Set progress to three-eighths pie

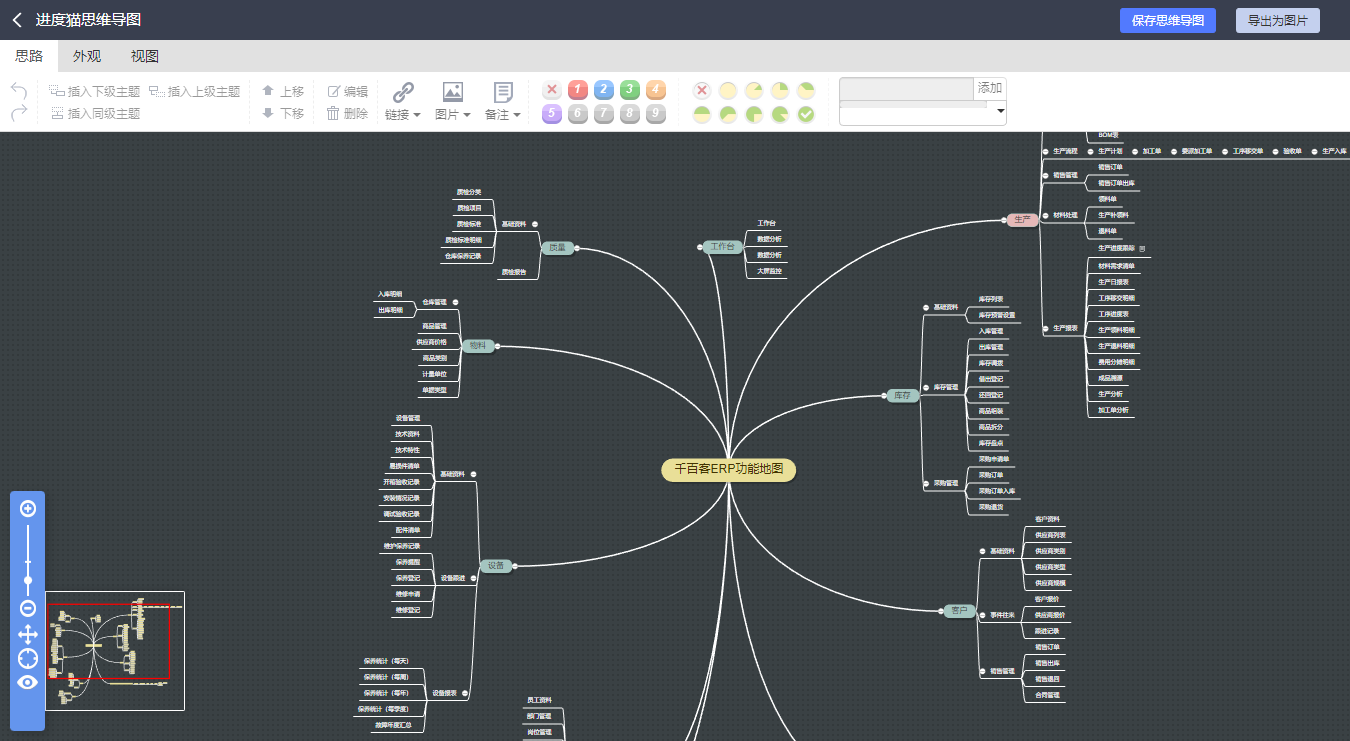coord(806,91)
